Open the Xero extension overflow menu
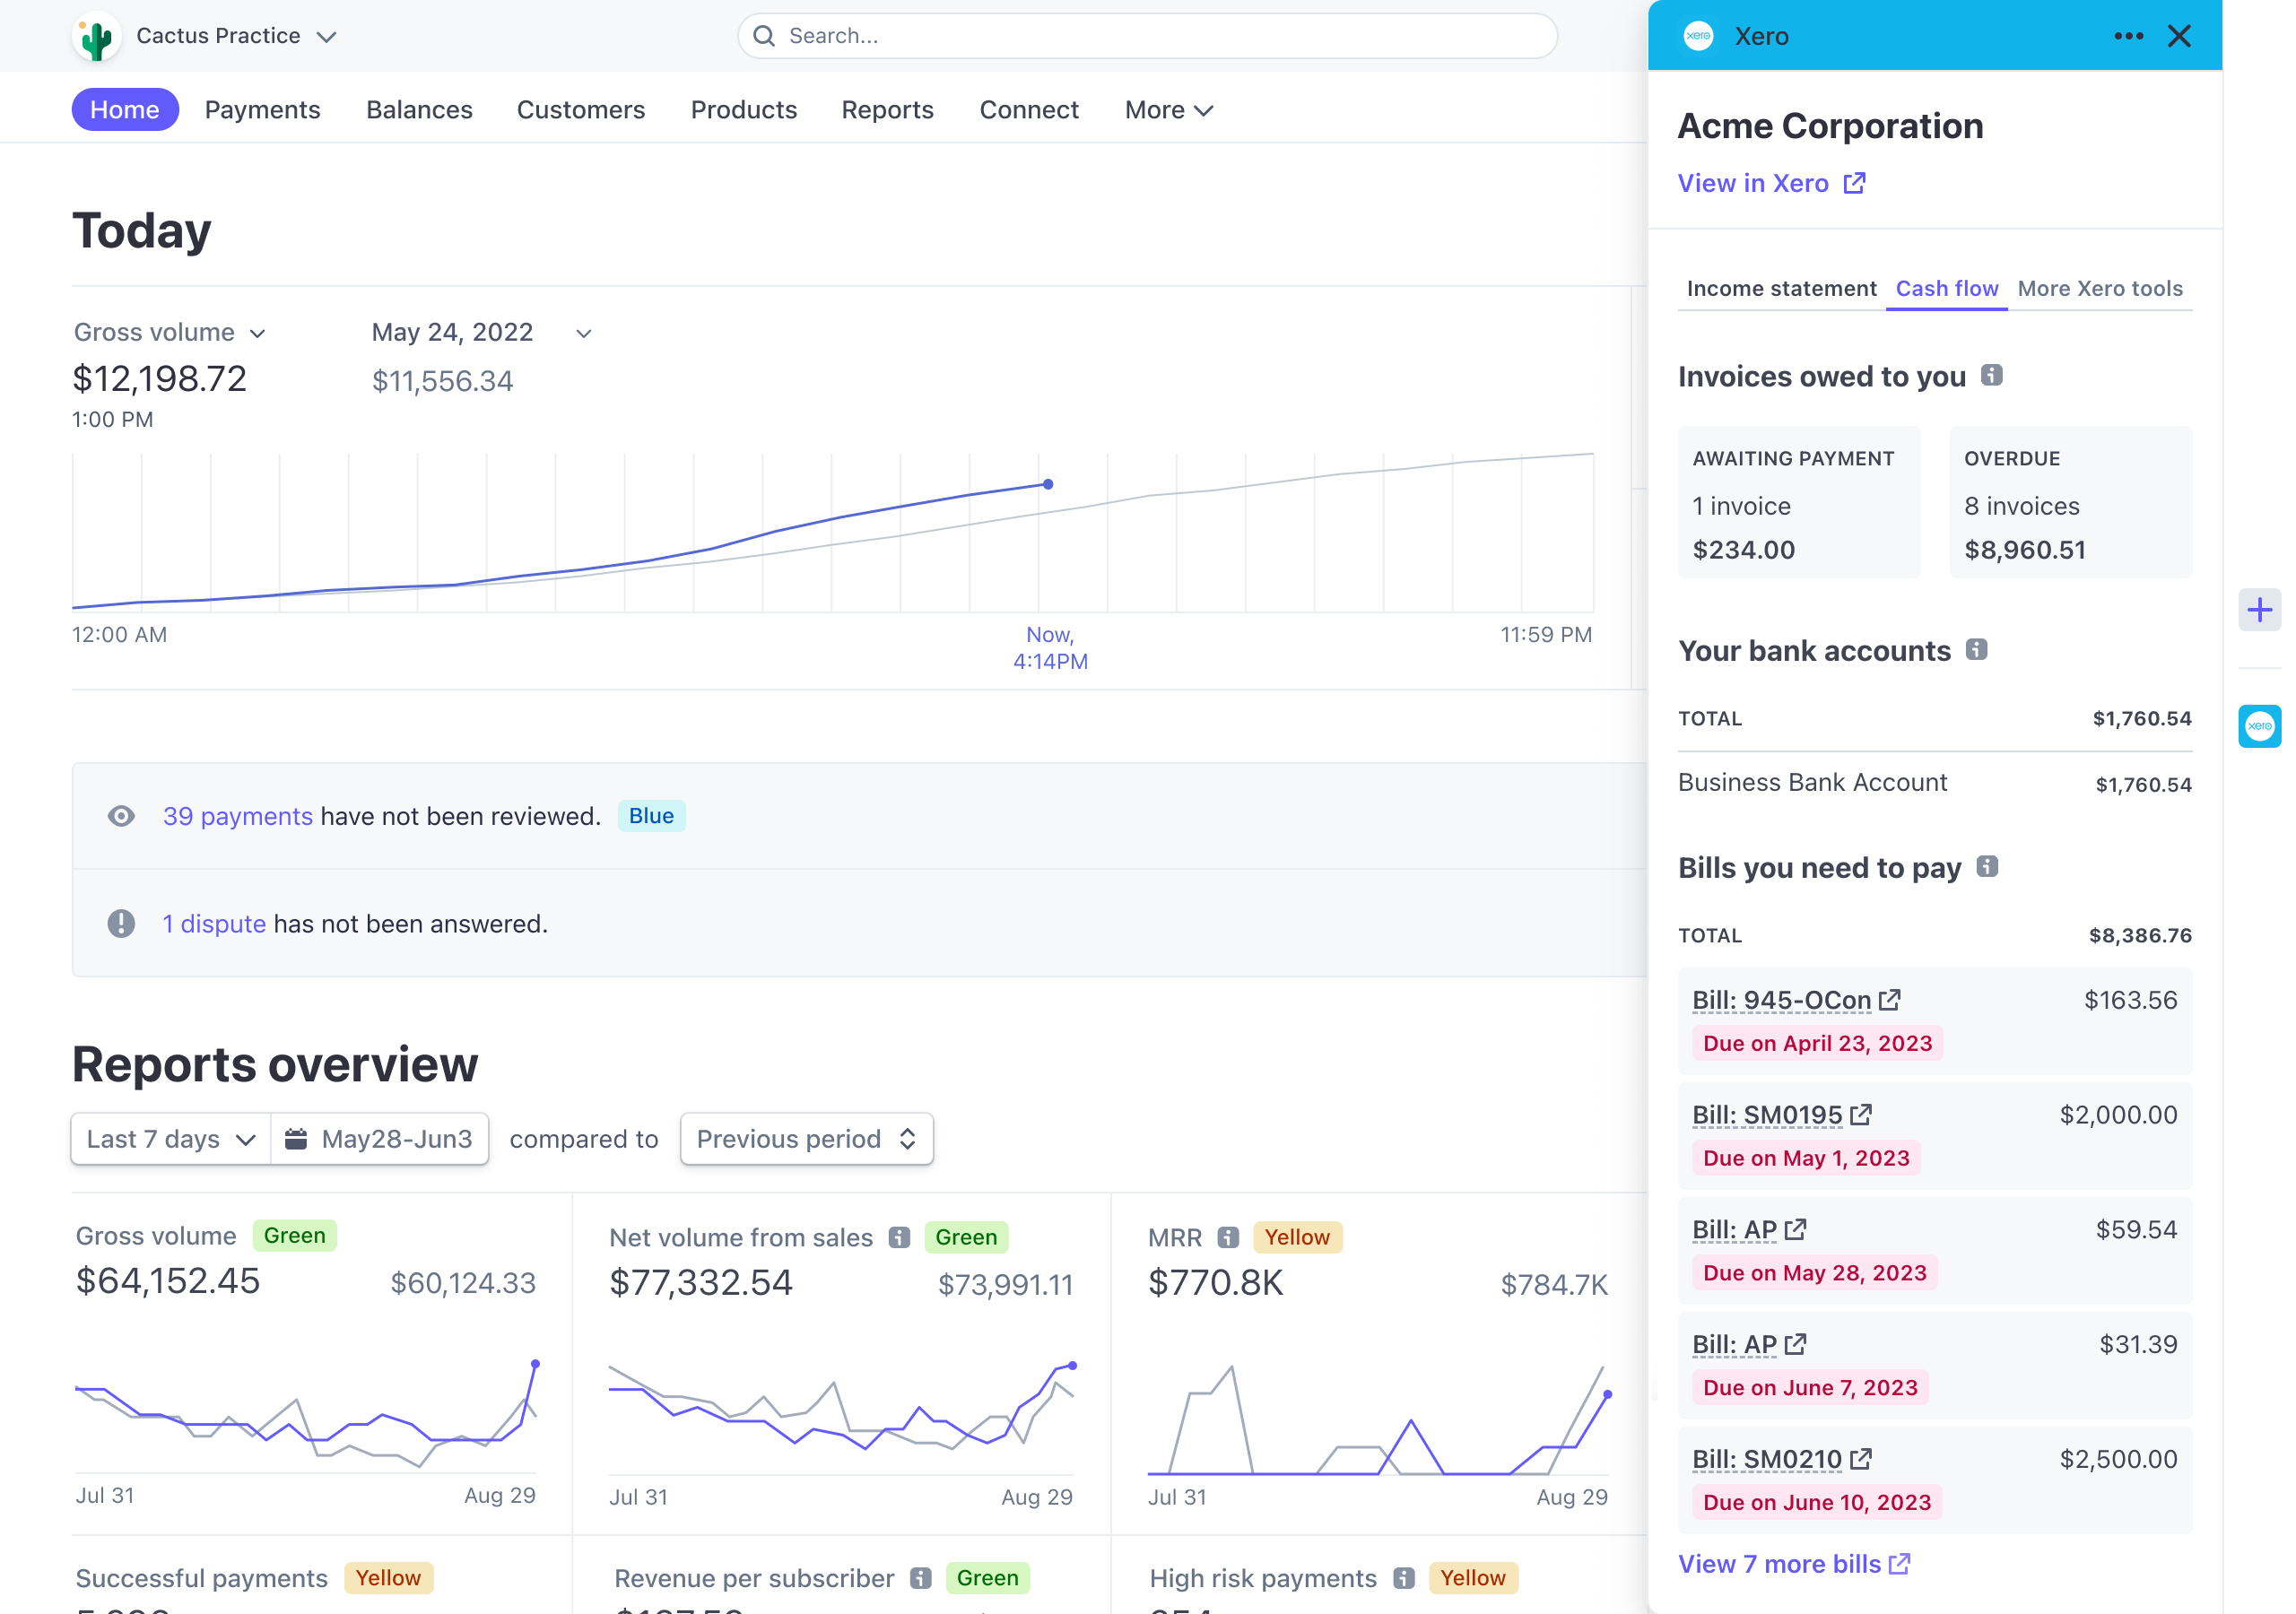Image resolution: width=2296 pixels, height=1614 pixels. pos(2128,36)
